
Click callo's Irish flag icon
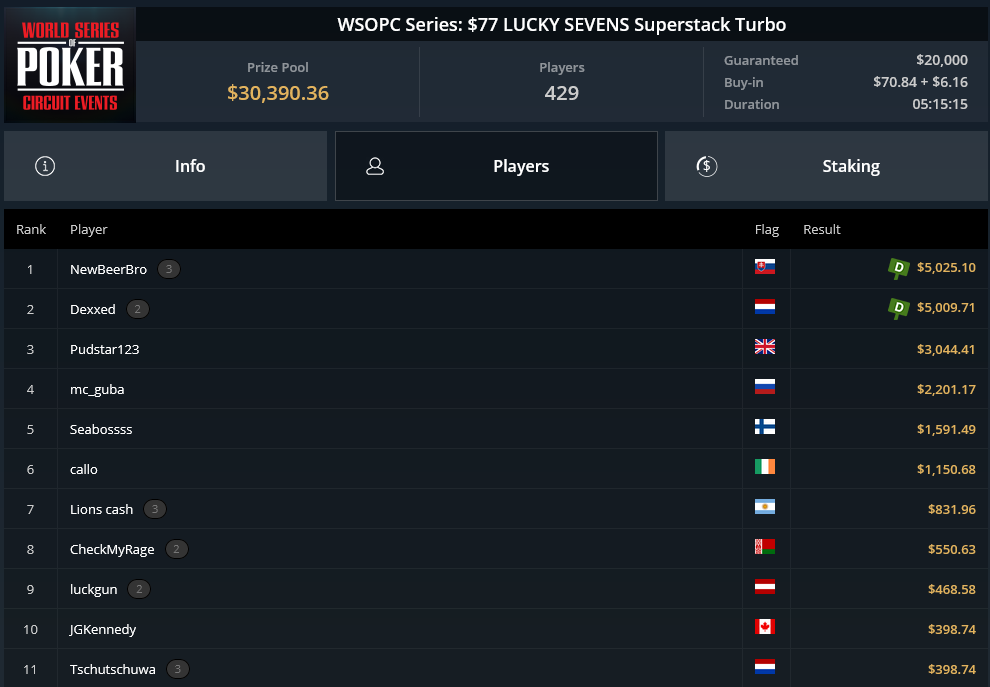(765, 467)
